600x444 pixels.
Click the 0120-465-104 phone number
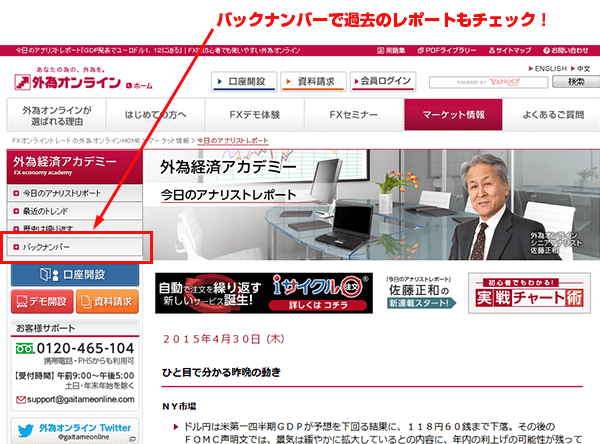(85, 348)
